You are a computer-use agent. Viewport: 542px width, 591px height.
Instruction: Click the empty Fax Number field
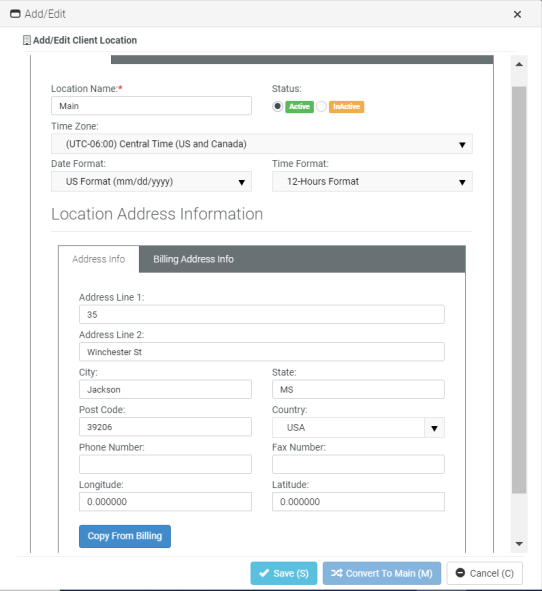[358, 464]
